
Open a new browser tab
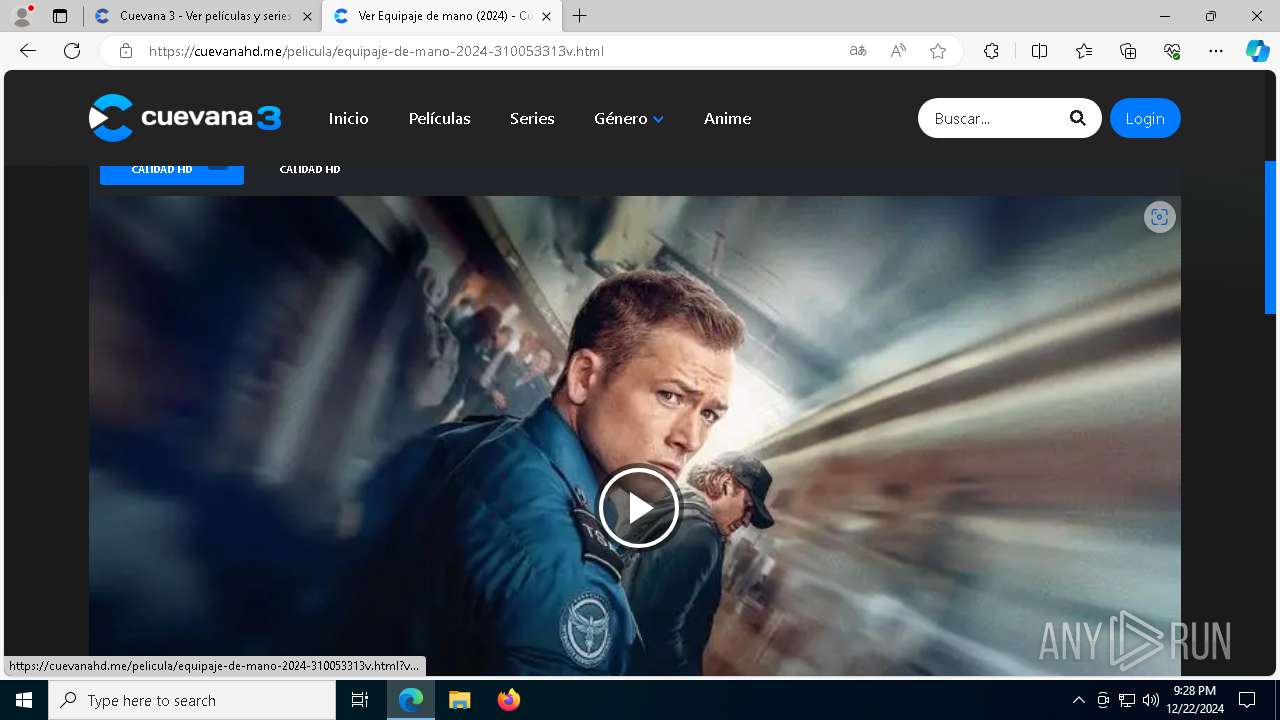coord(580,16)
